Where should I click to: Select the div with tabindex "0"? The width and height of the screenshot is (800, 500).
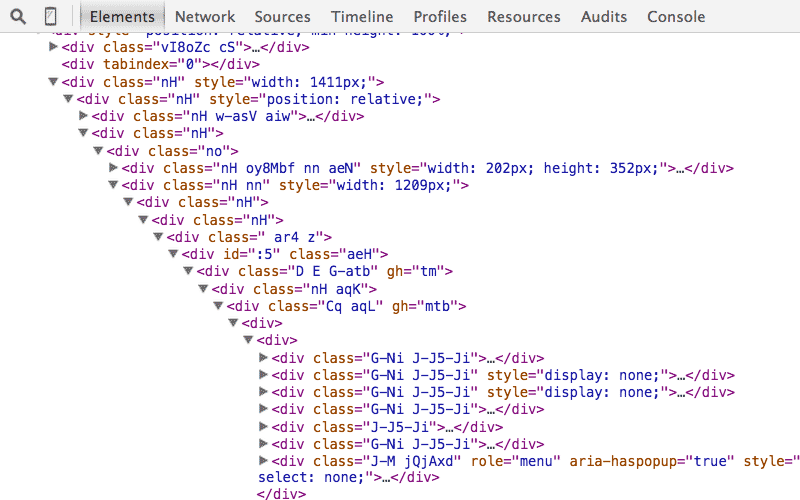139,64
